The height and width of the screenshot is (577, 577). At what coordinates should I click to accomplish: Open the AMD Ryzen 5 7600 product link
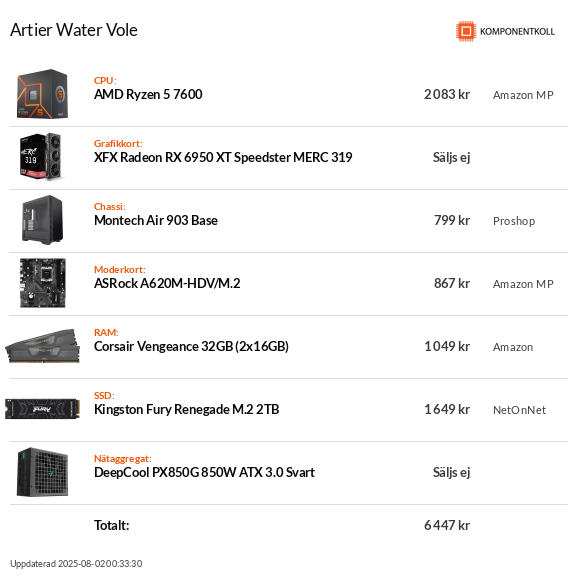(x=148, y=95)
